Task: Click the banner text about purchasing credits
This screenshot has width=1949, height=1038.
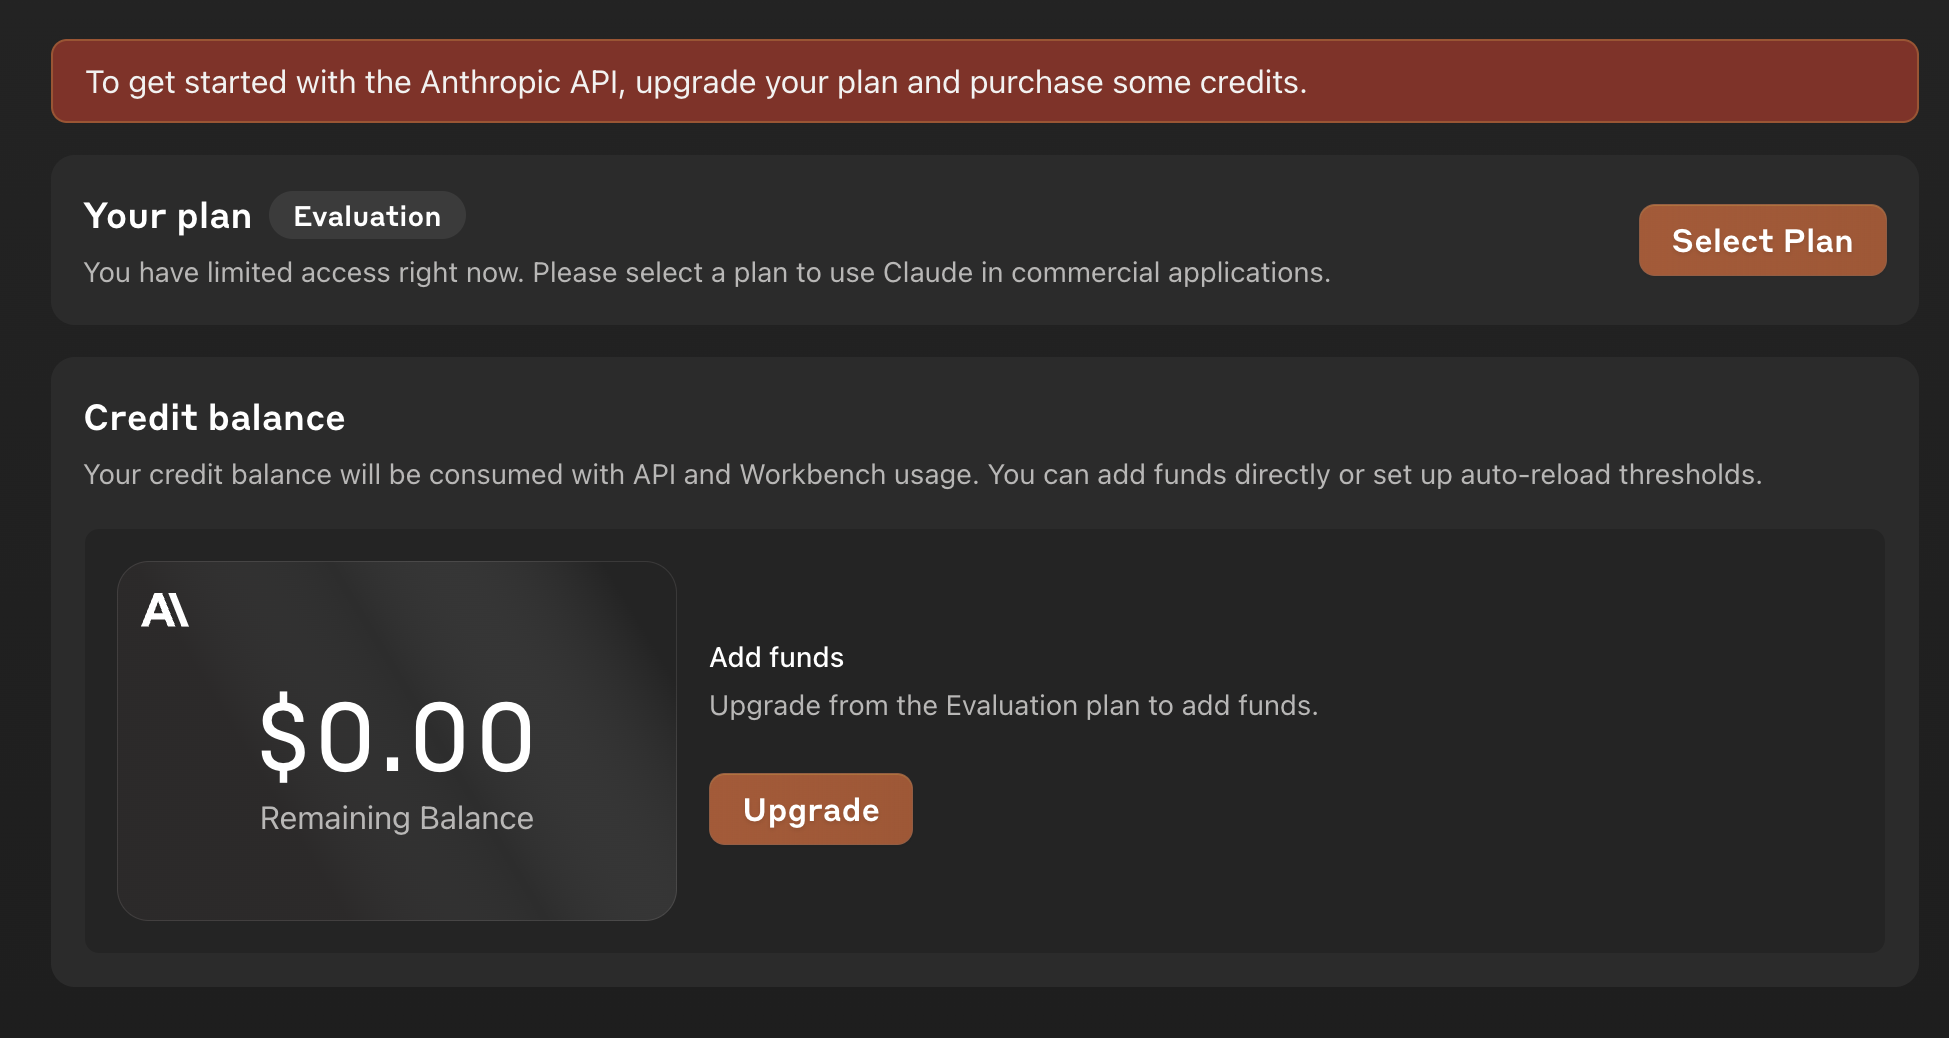Action: (x=696, y=82)
